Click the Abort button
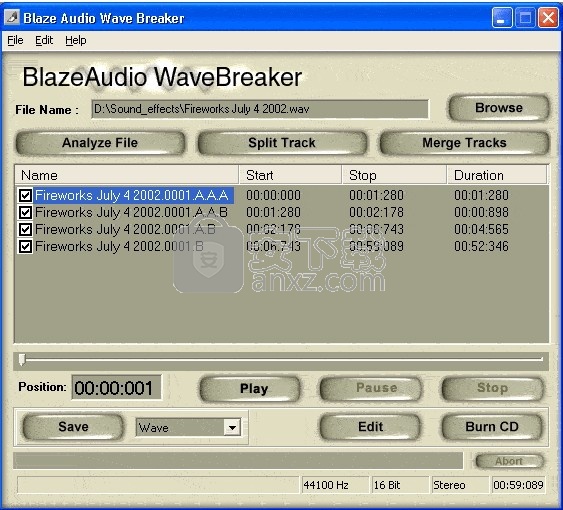Screen dimensions: 563x510 coord(509,461)
